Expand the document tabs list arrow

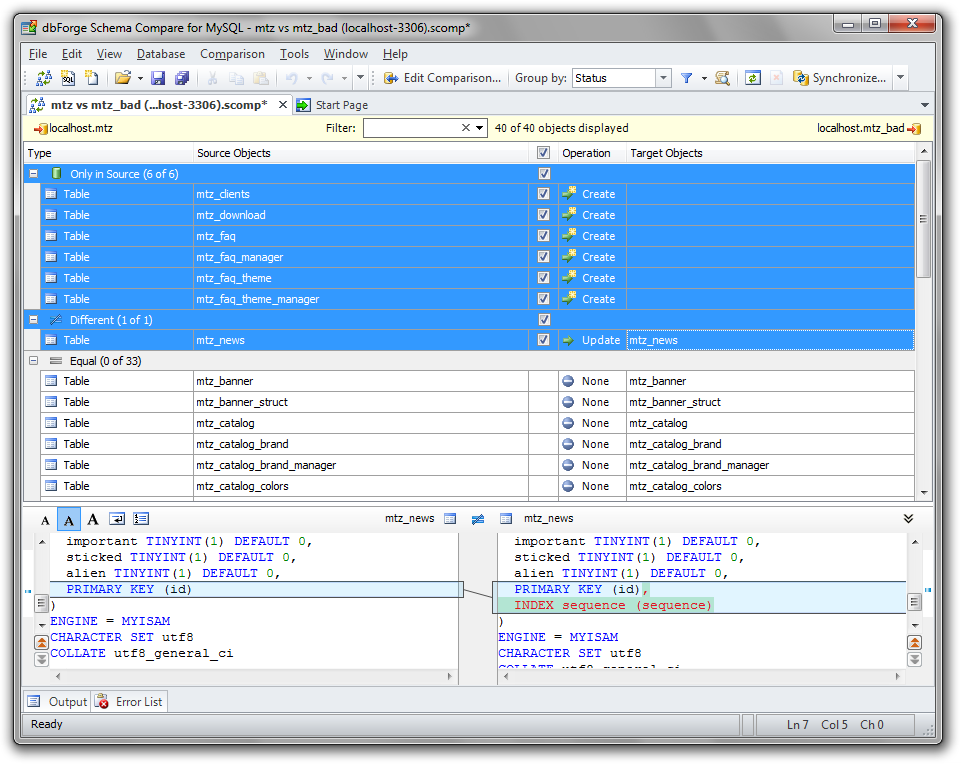pyautogui.click(x=925, y=105)
